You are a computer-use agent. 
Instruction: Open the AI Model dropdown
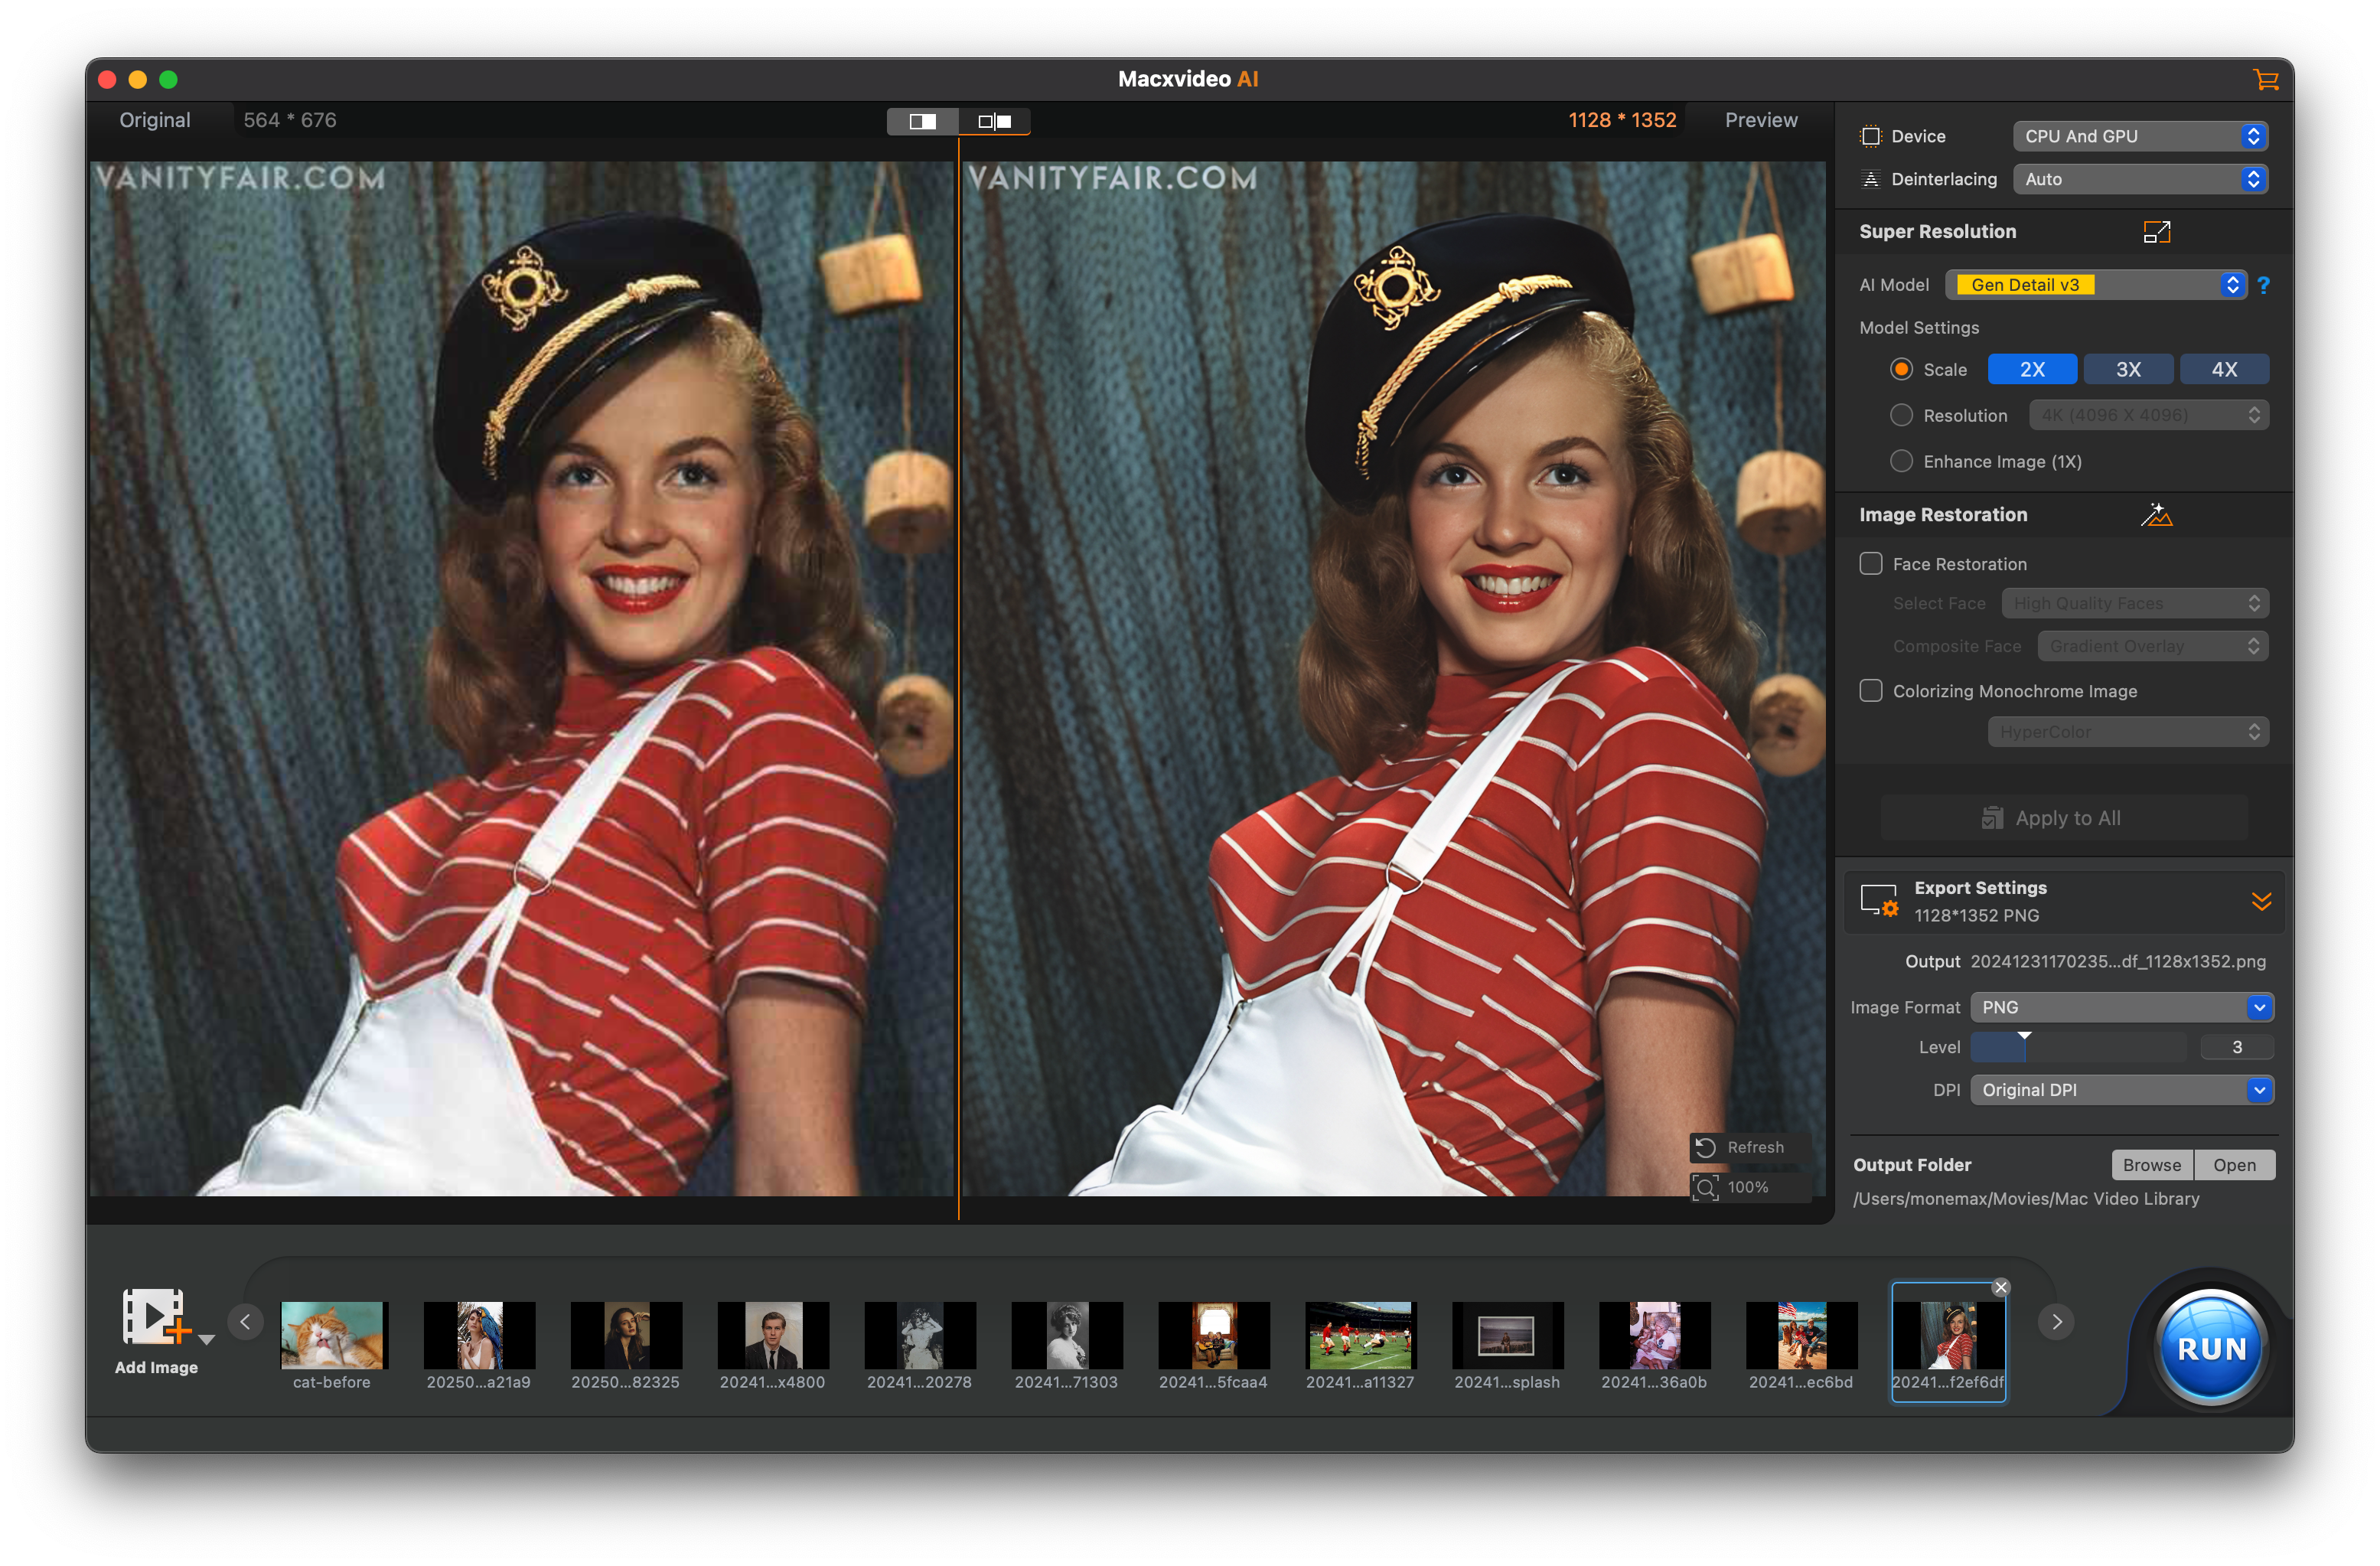2095,285
